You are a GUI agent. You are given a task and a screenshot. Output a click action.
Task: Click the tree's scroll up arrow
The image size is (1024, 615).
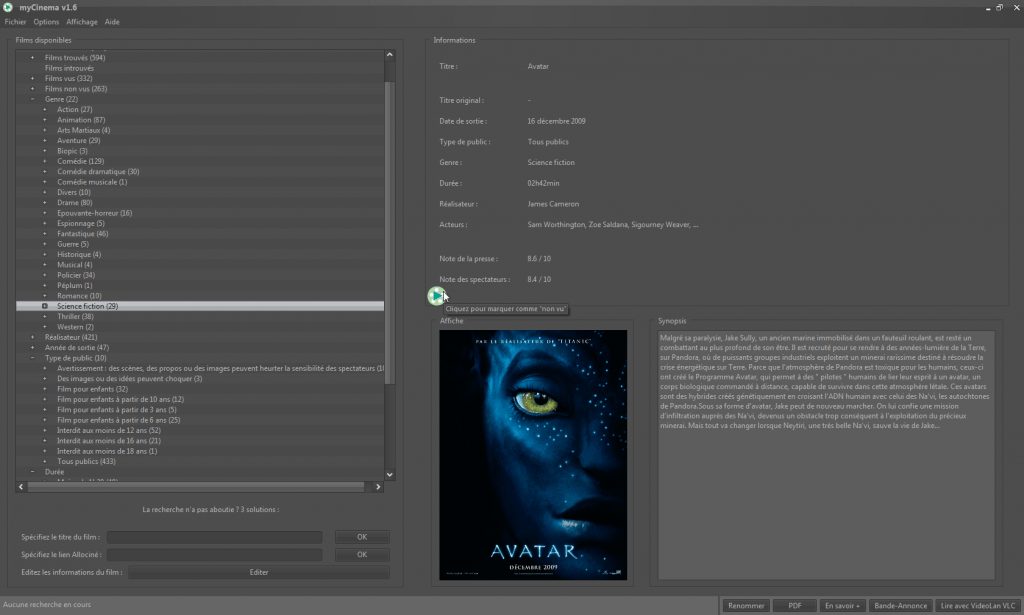390,55
